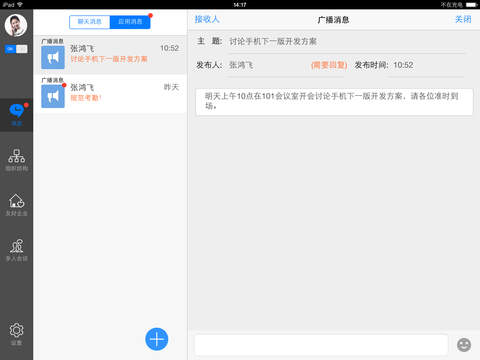
Task: Tap 关闭 to close broadcast message
Action: pos(463,19)
